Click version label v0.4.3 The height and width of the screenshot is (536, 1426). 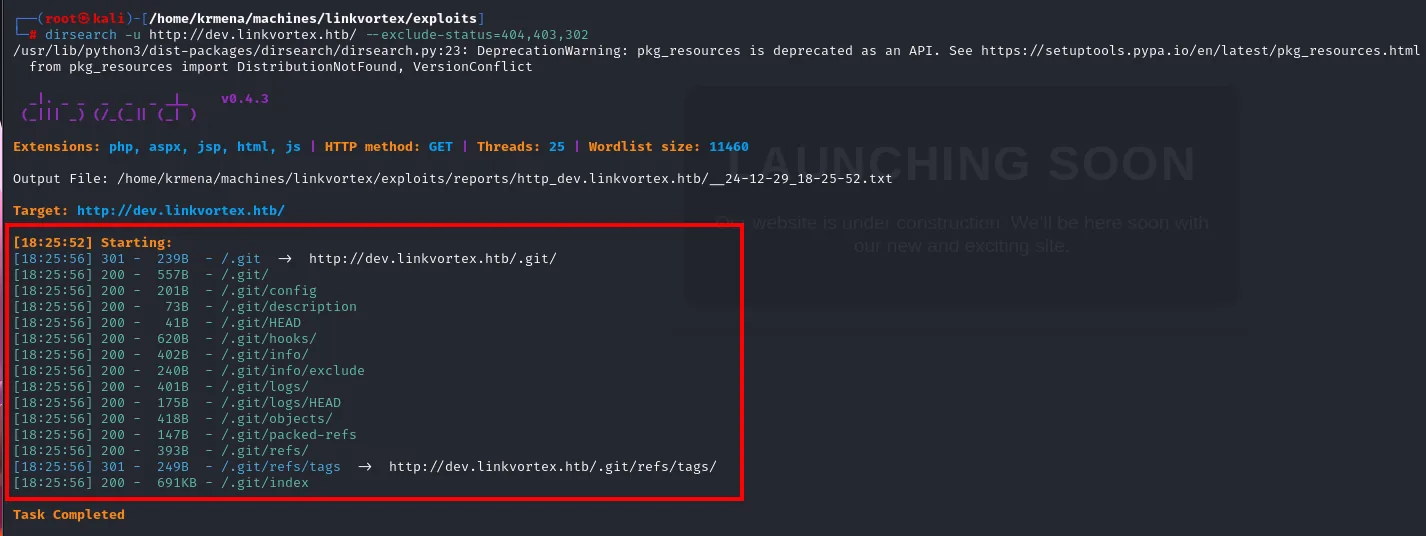pos(245,99)
